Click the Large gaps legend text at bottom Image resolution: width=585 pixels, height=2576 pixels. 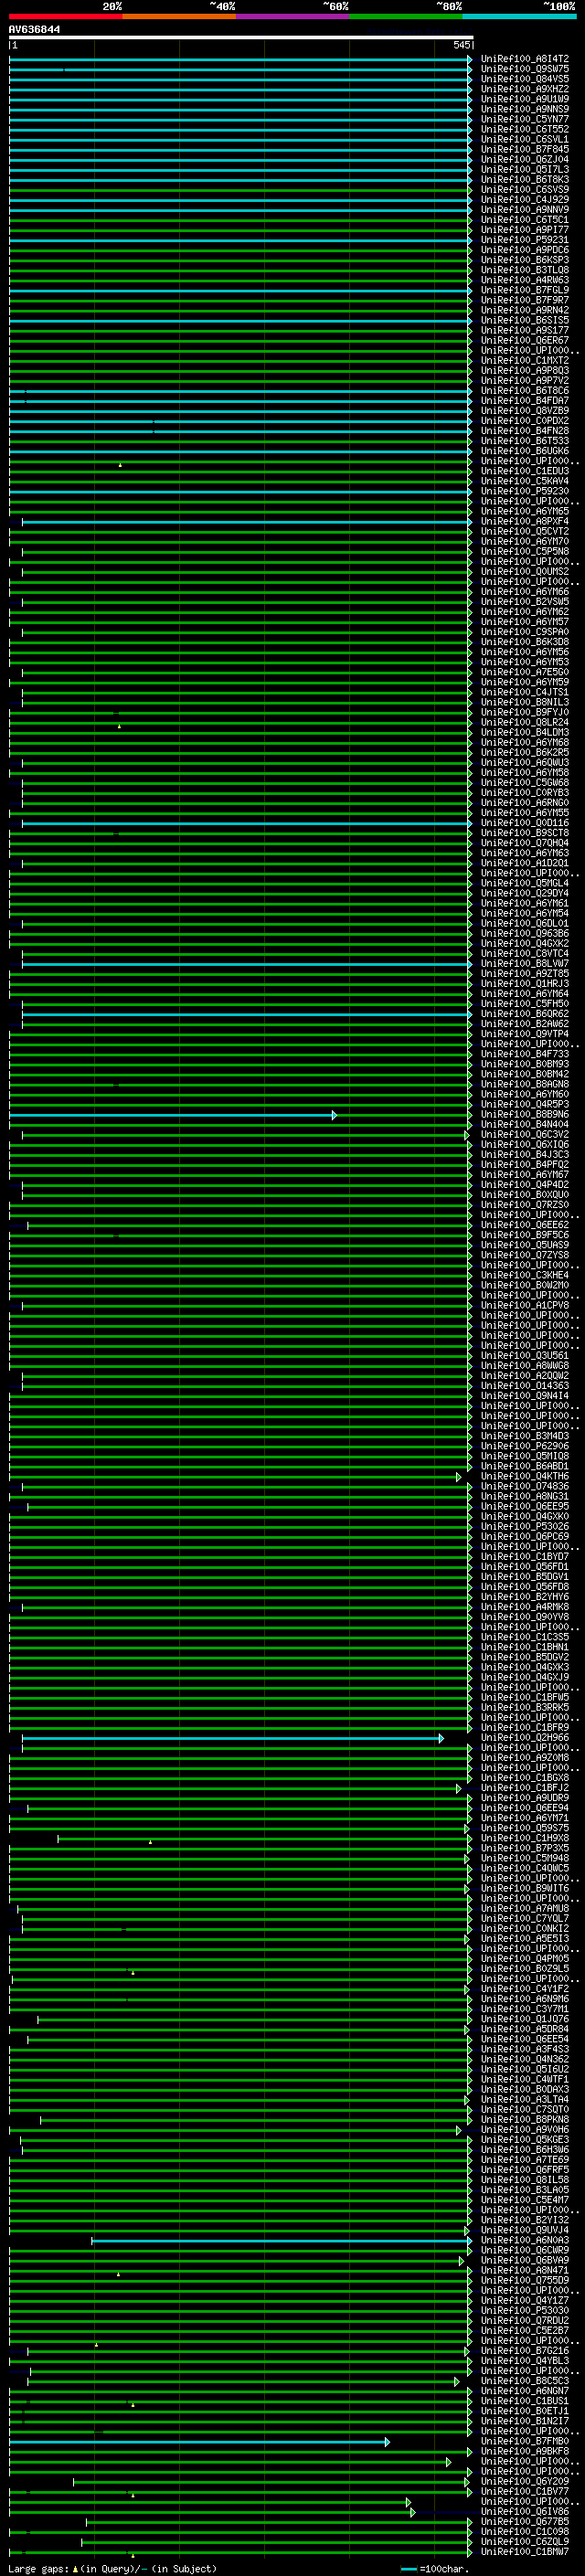coord(112,2568)
